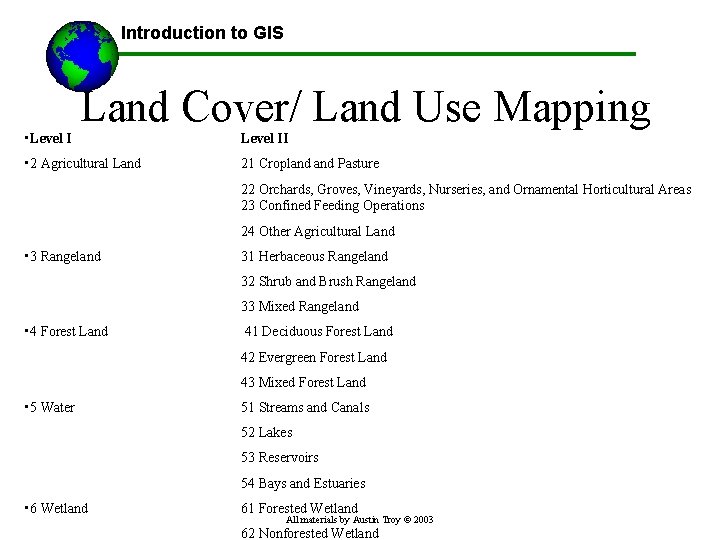Select the 'Level I' column header
Viewport: 720px width, 540px height.
[x=50, y=138]
